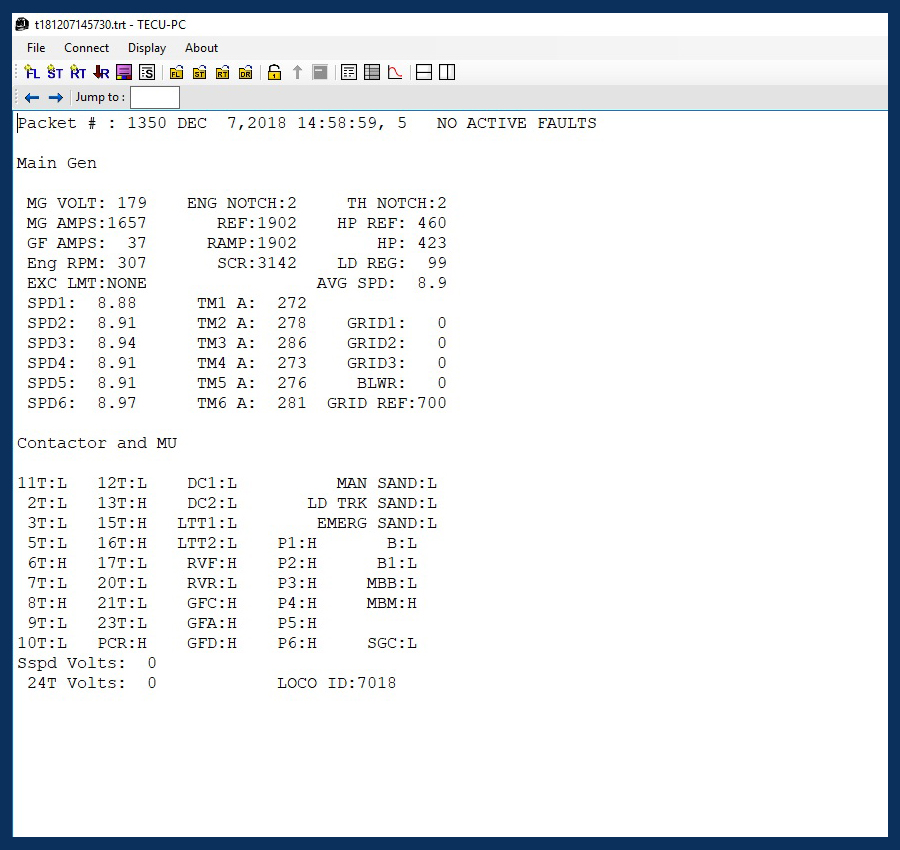The image size is (900, 850).
Task: Click the 'LOCO ID:7018' text
Action: [x=337, y=684]
